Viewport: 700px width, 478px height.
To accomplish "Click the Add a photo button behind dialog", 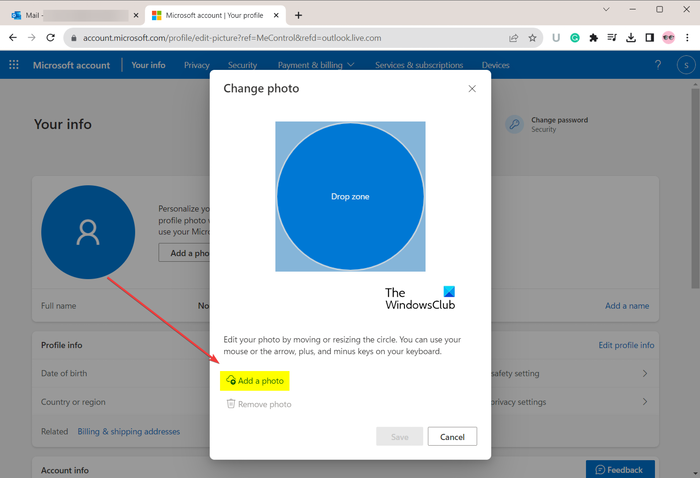I will pyautogui.click(x=184, y=253).
